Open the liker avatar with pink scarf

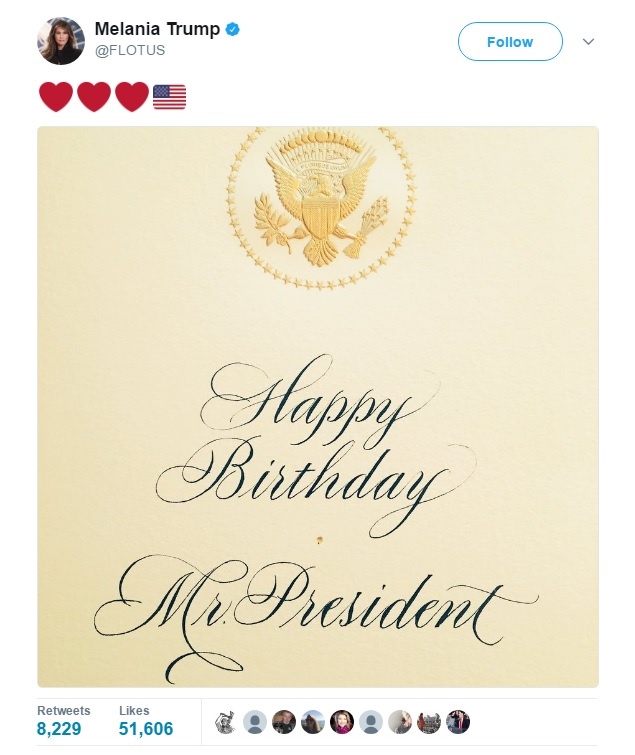coord(342,722)
